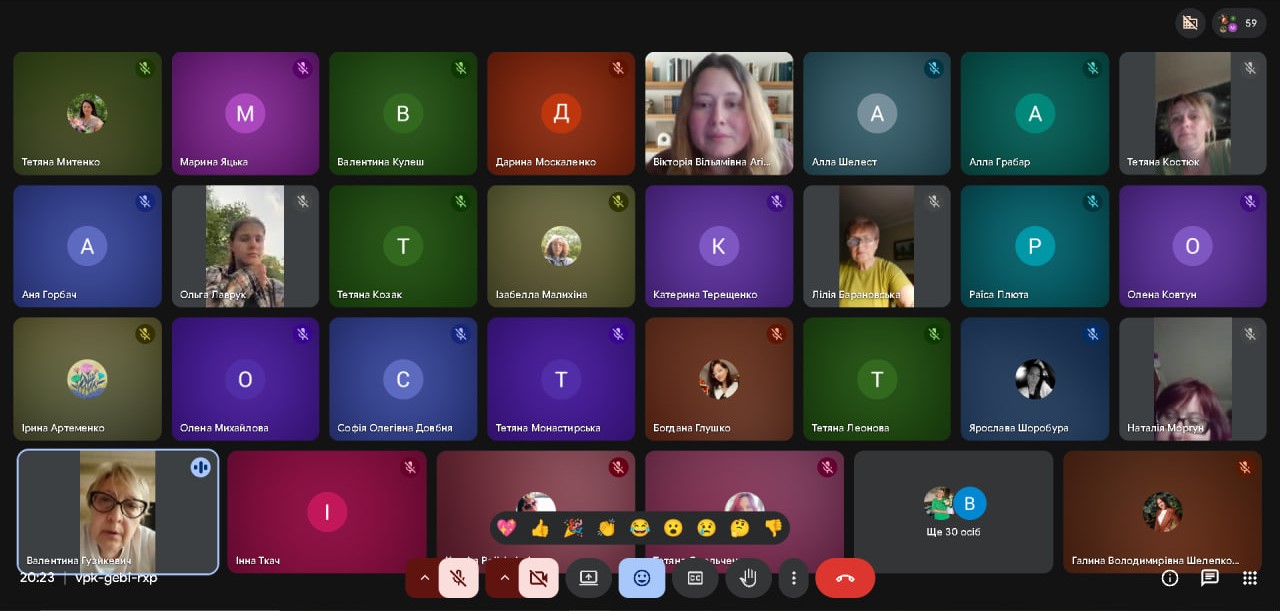Open the raise hand control
This screenshot has width=1280, height=611.
748,578
